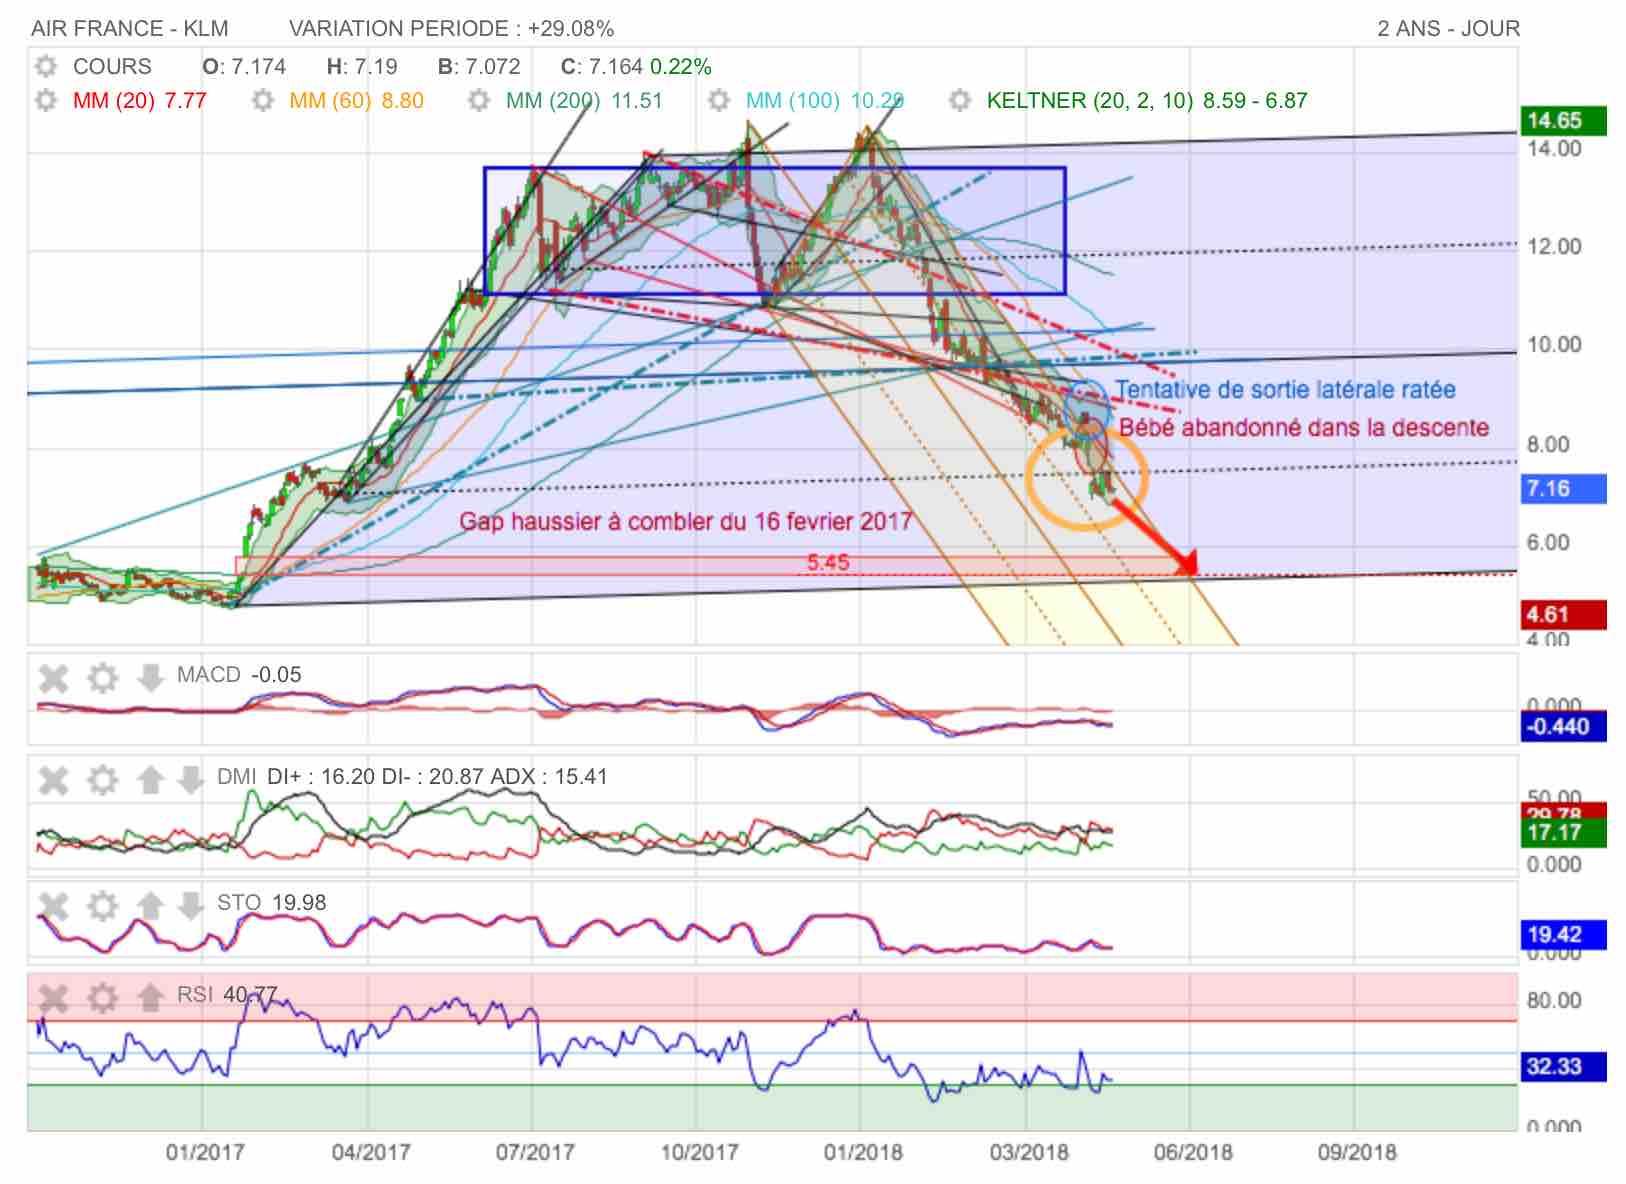Viewport: 1626px width, 1184px height.
Task: Click the MM (200) 11.51 label
Action: 584,101
